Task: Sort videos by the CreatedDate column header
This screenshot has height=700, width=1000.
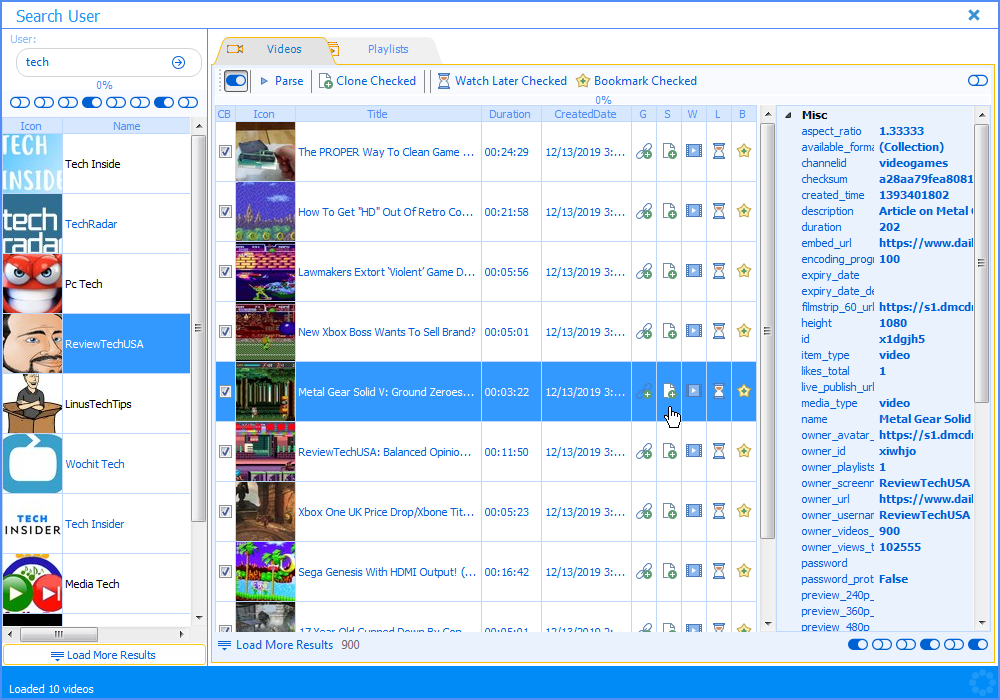Action: click(x=585, y=114)
